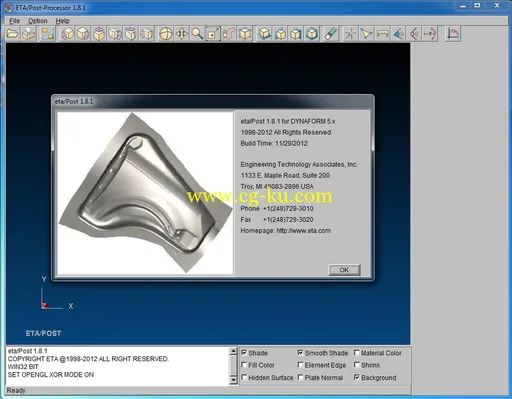Click the second toolbar icon next to the folder
Viewport: 512px width, 399px height.
pyautogui.click(x=29, y=34)
